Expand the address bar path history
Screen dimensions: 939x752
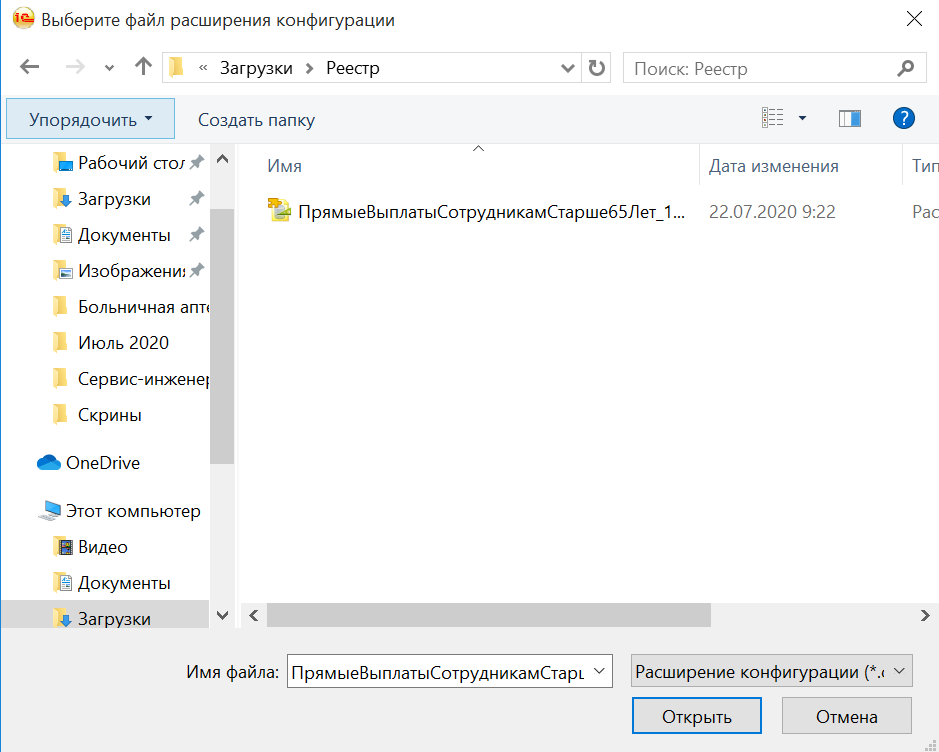pos(566,68)
